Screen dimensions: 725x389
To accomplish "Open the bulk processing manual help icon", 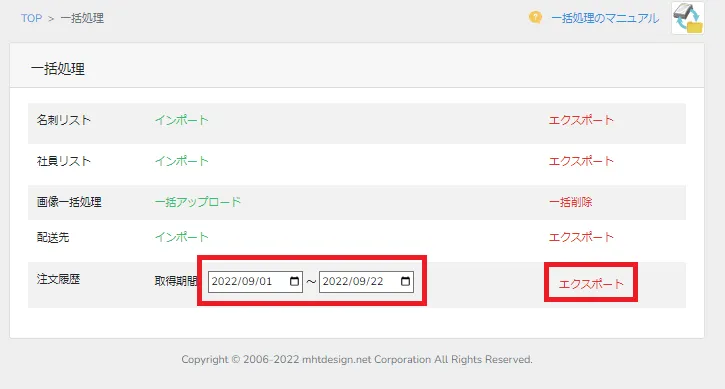I will click(x=535, y=18).
